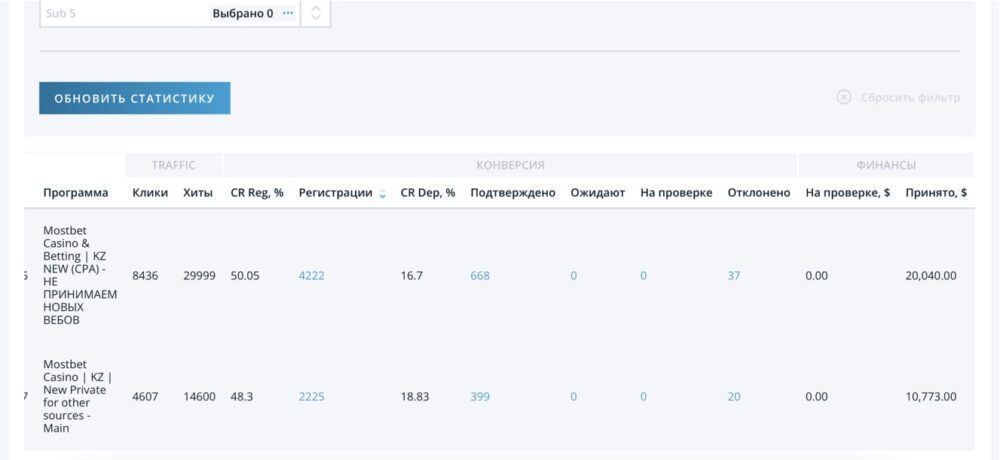Sort by the Клики column header
The height and width of the screenshot is (460, 1000).
pos(150,193)
